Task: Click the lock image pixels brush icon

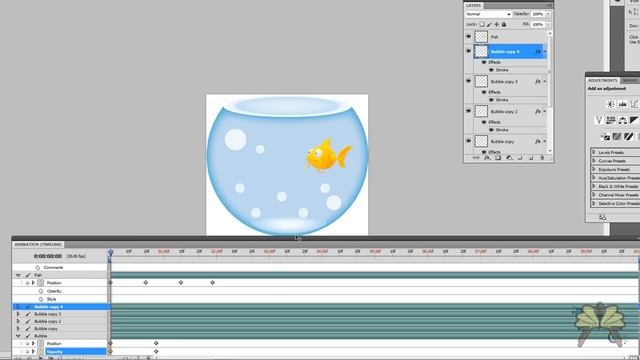Action: point(489,24)
